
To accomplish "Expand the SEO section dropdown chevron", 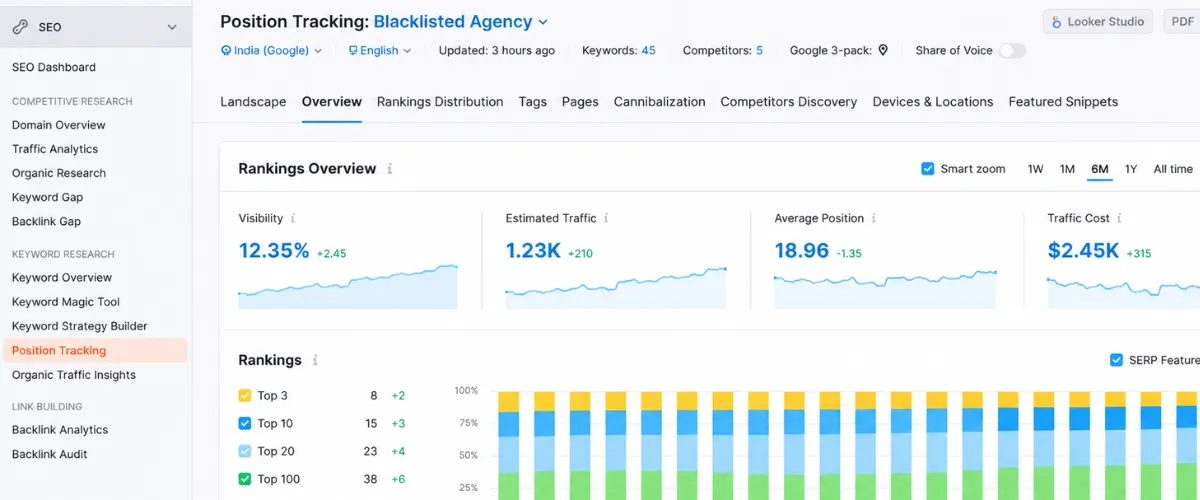I will pyautogui.click(x=172, y=27).
